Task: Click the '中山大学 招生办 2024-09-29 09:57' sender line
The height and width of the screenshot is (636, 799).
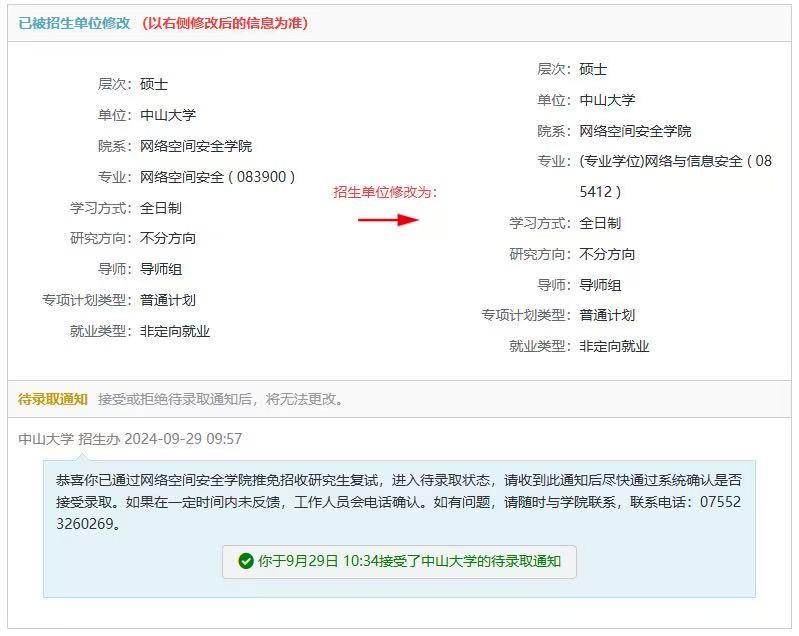Action: coord(130,439)
